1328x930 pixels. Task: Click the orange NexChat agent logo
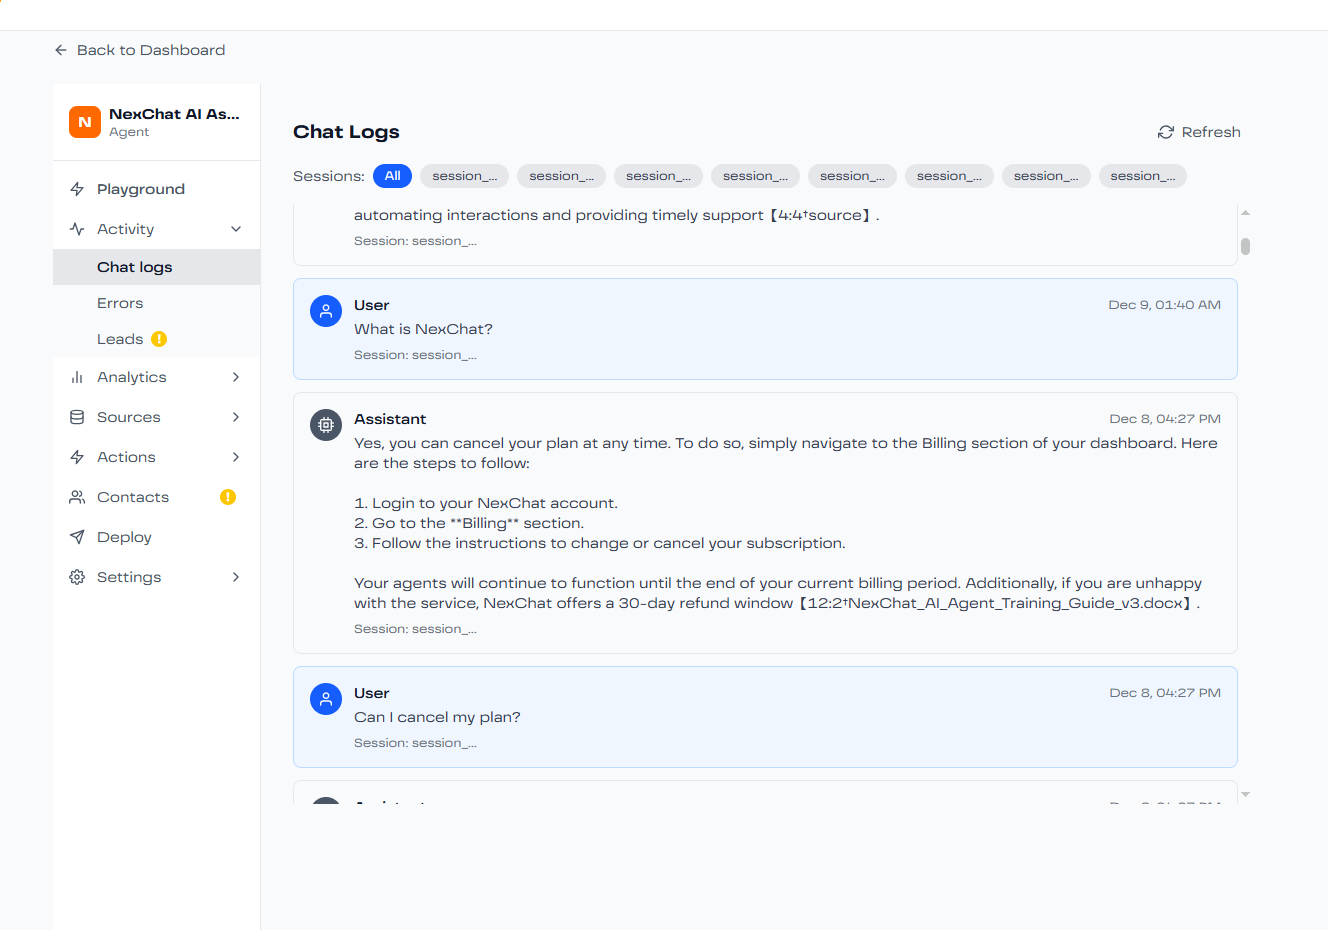tap(85, 122)
